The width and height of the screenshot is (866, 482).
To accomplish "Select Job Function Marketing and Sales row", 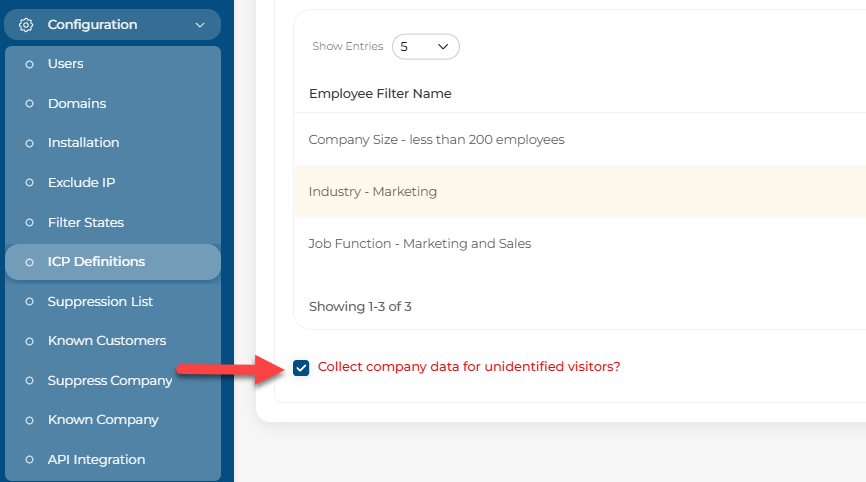I will [420, 244].
